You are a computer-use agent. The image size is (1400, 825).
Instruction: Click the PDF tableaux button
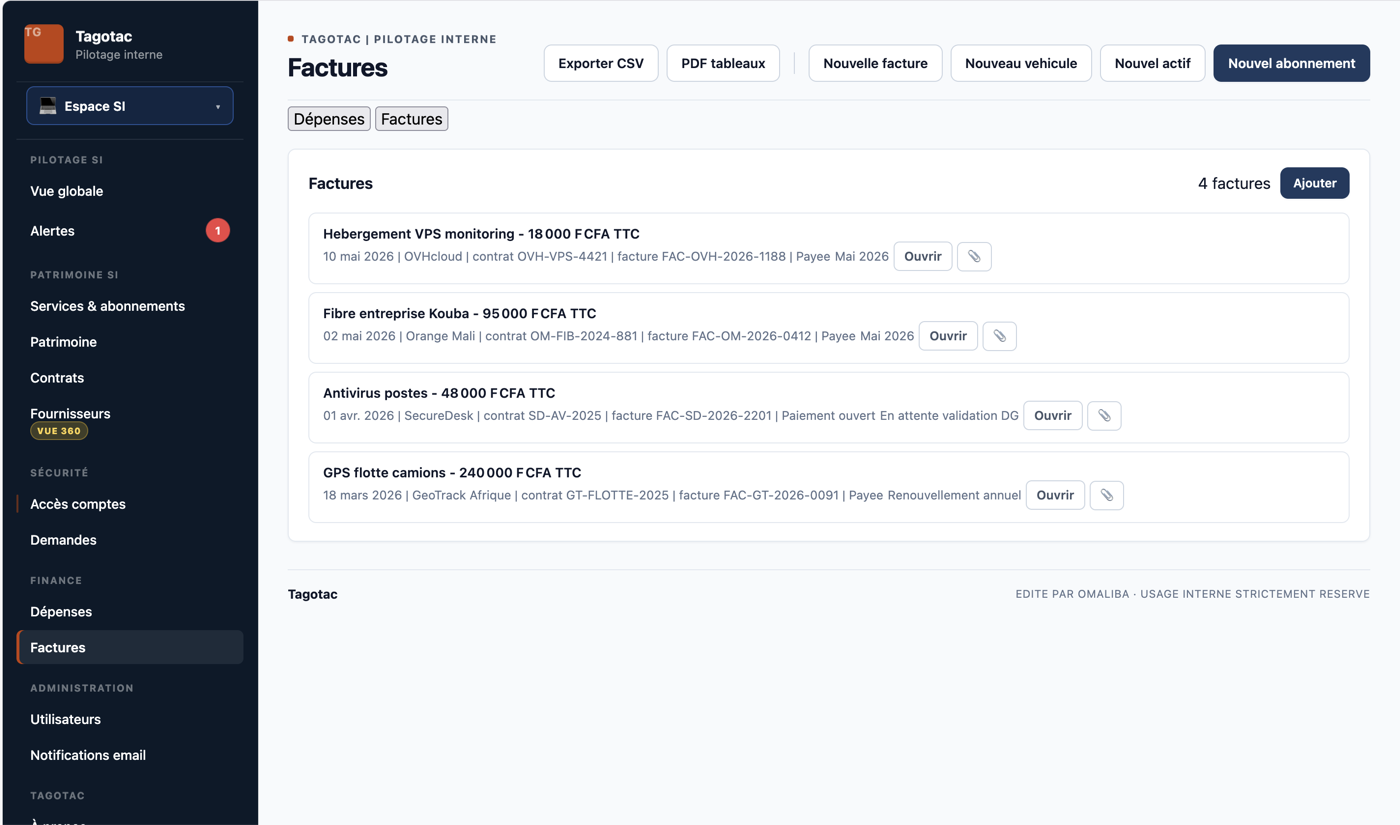723,63
